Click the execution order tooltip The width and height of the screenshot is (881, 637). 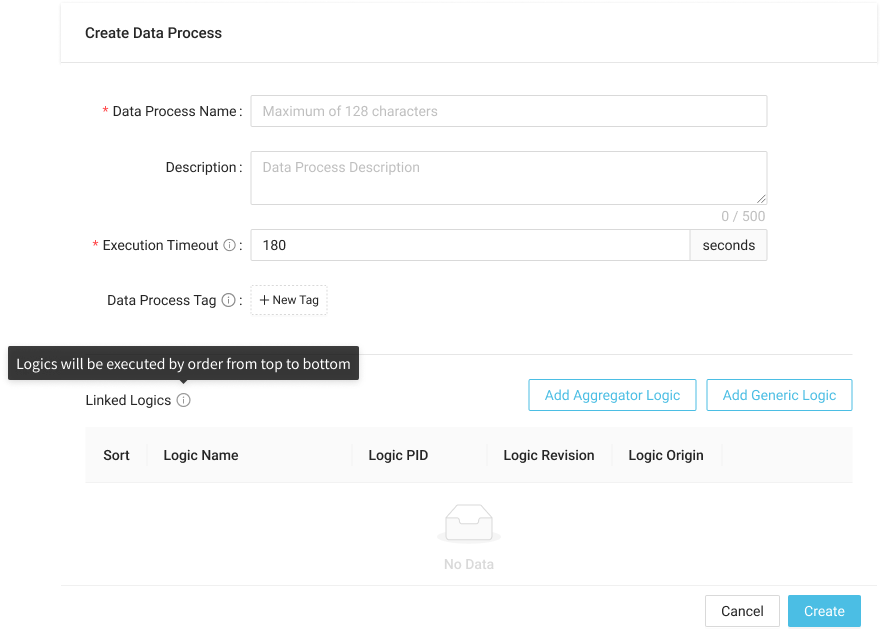[x=183, y=364]
